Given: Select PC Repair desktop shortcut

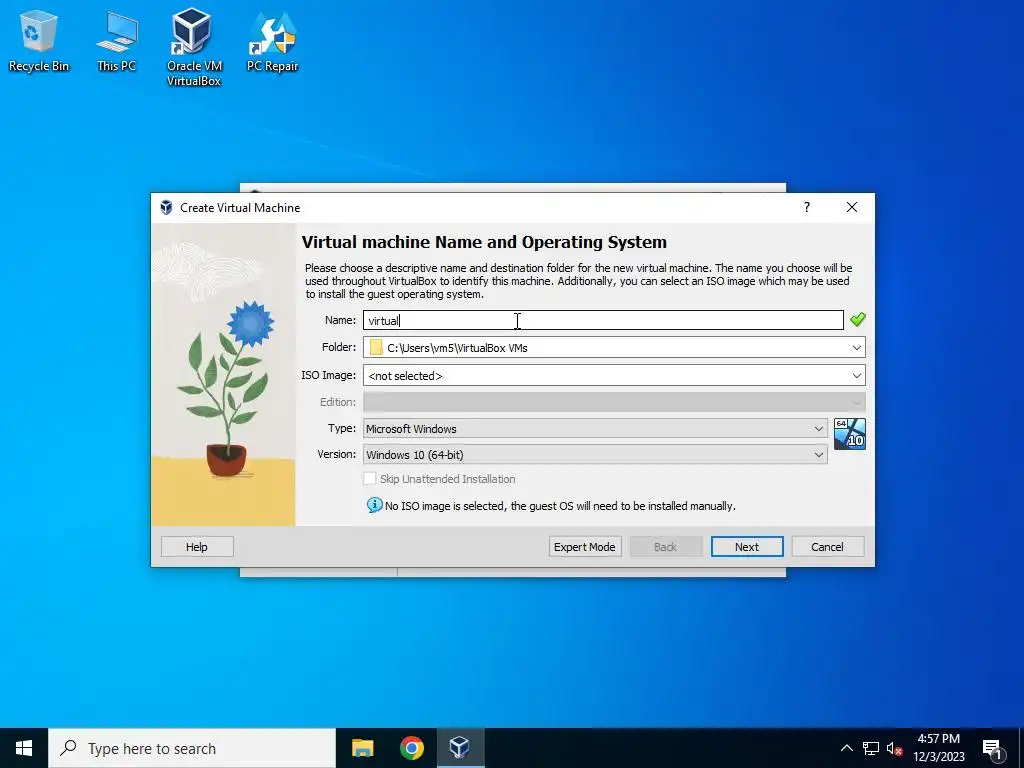Looking at the screenshot, I should [x=272, y=41].
